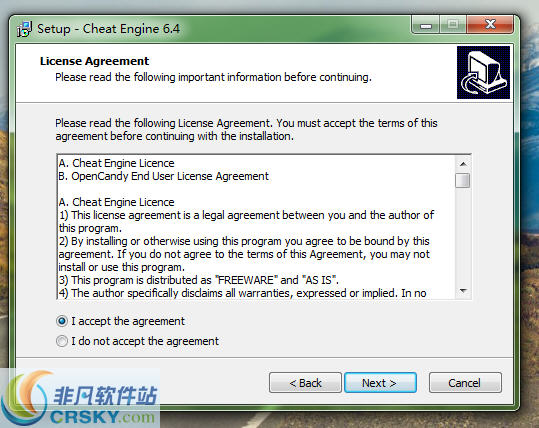Minimize the Cheat Engine setup window
This screenshot has height=428, width=539.
[426, 25]
